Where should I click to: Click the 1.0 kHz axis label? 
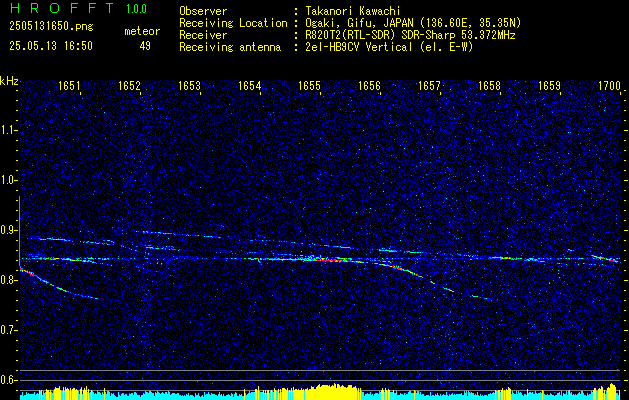pos(7,180)
